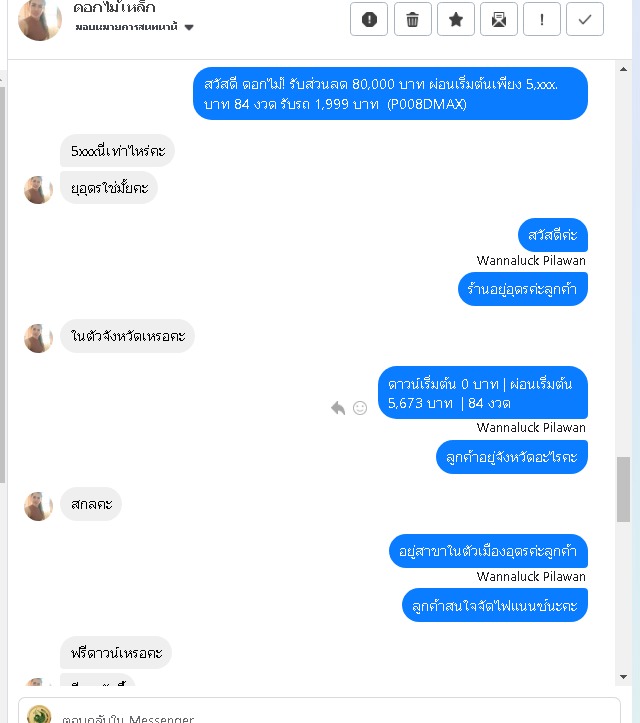
Task: Click the spam report exclamation circle icon
Action: tap(369, 19)
